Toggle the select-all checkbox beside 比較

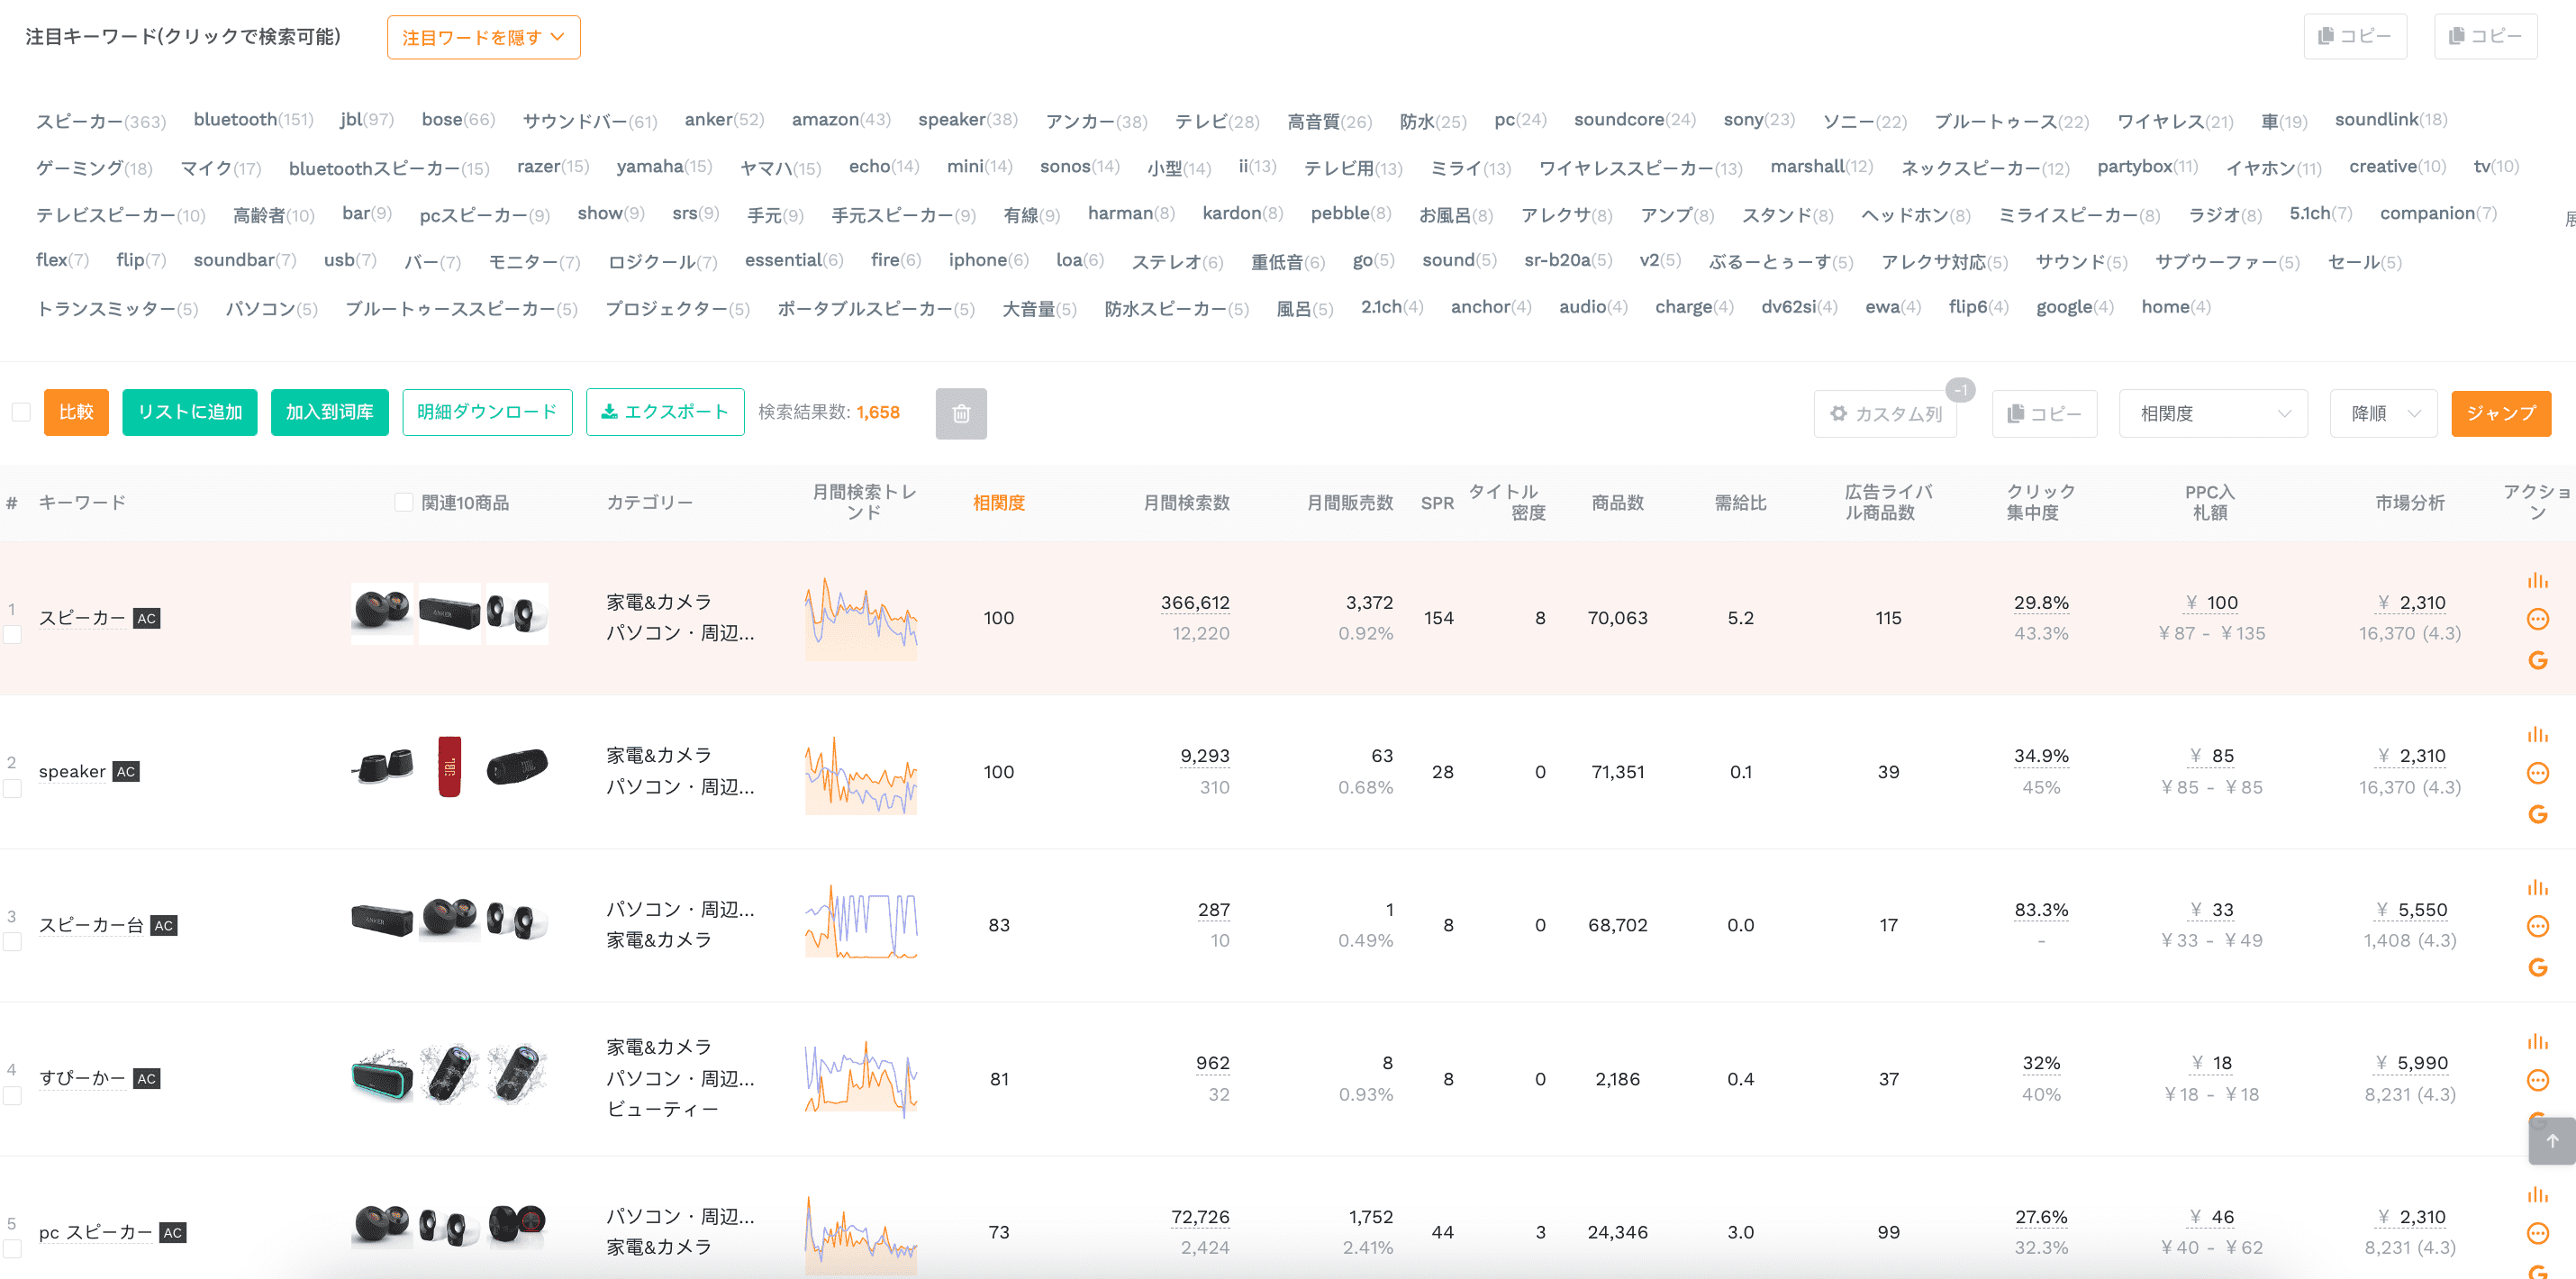click(21, 412)
